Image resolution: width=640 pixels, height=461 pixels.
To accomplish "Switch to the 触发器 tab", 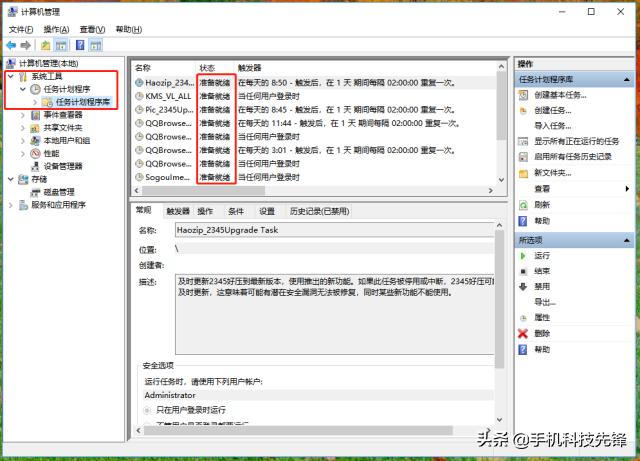I will (x=178, y=211).
